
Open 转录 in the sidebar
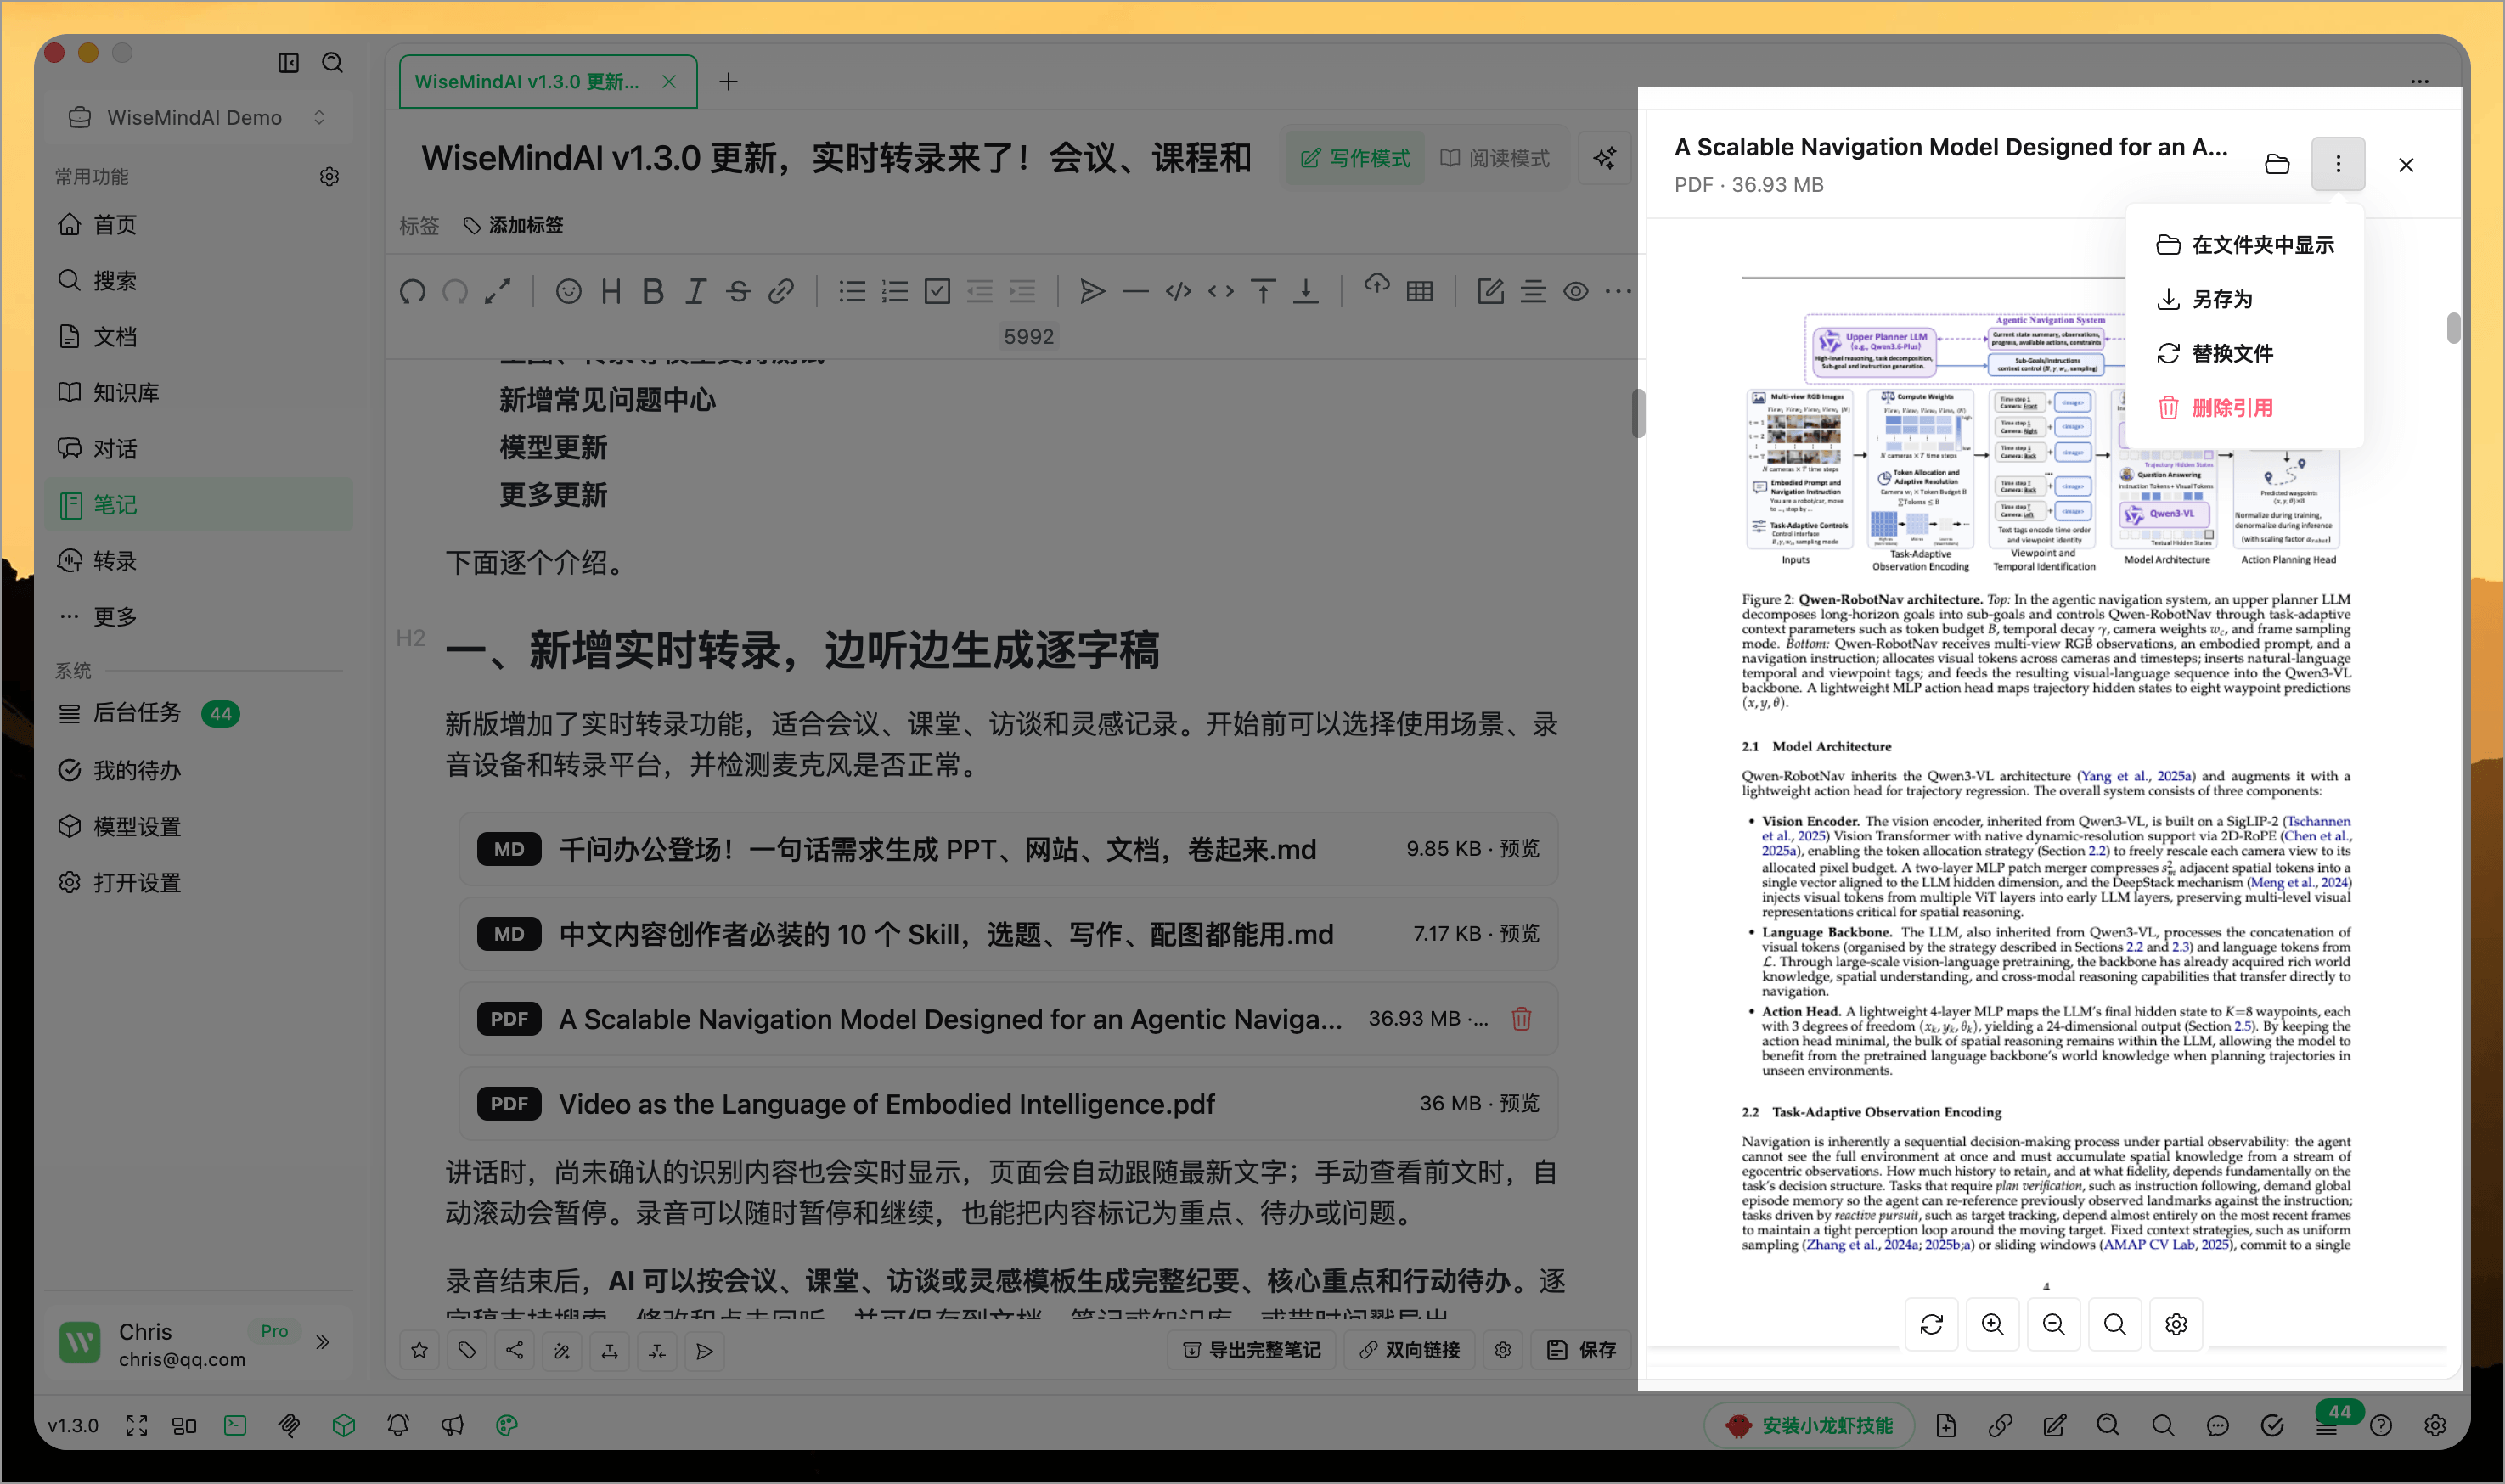click(198, 561)
